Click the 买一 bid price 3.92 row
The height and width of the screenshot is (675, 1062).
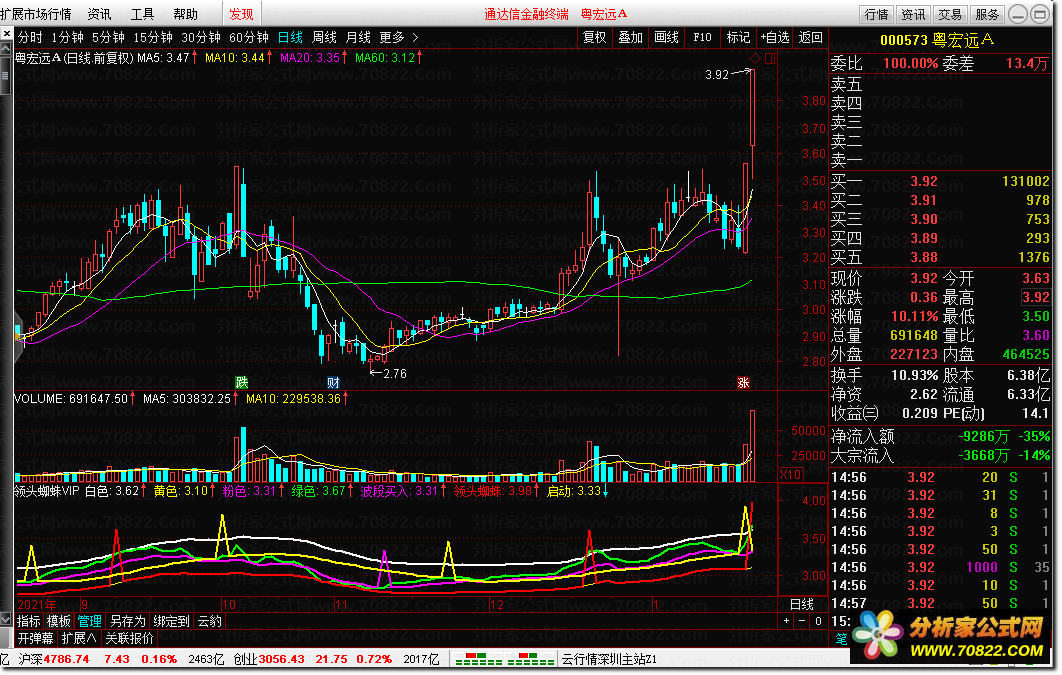(x=940, y=181)
